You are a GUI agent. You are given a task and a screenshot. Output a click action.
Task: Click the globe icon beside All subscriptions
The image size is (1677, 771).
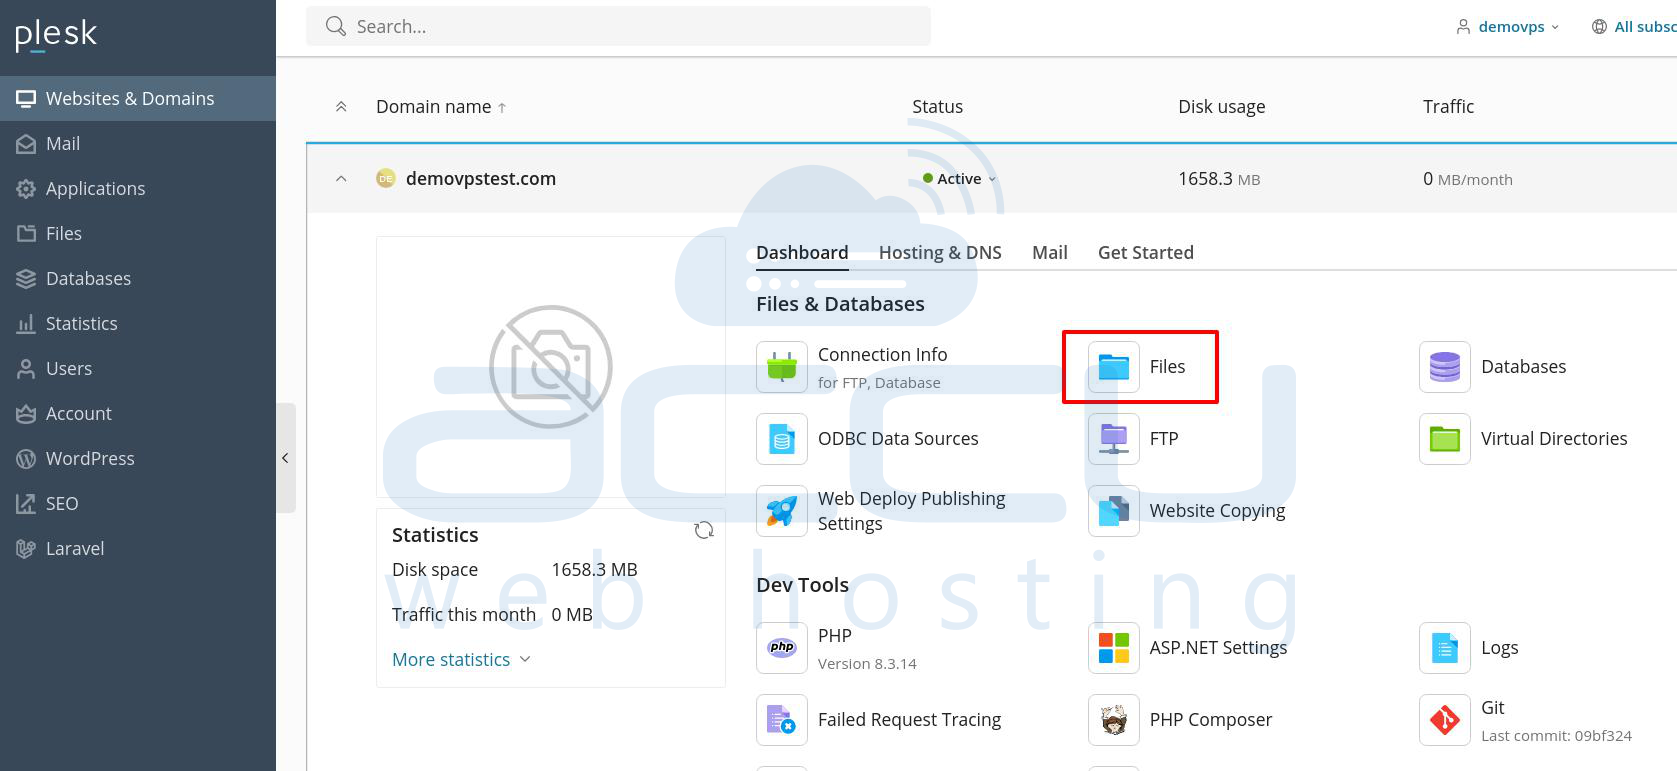coord(1599,27)
